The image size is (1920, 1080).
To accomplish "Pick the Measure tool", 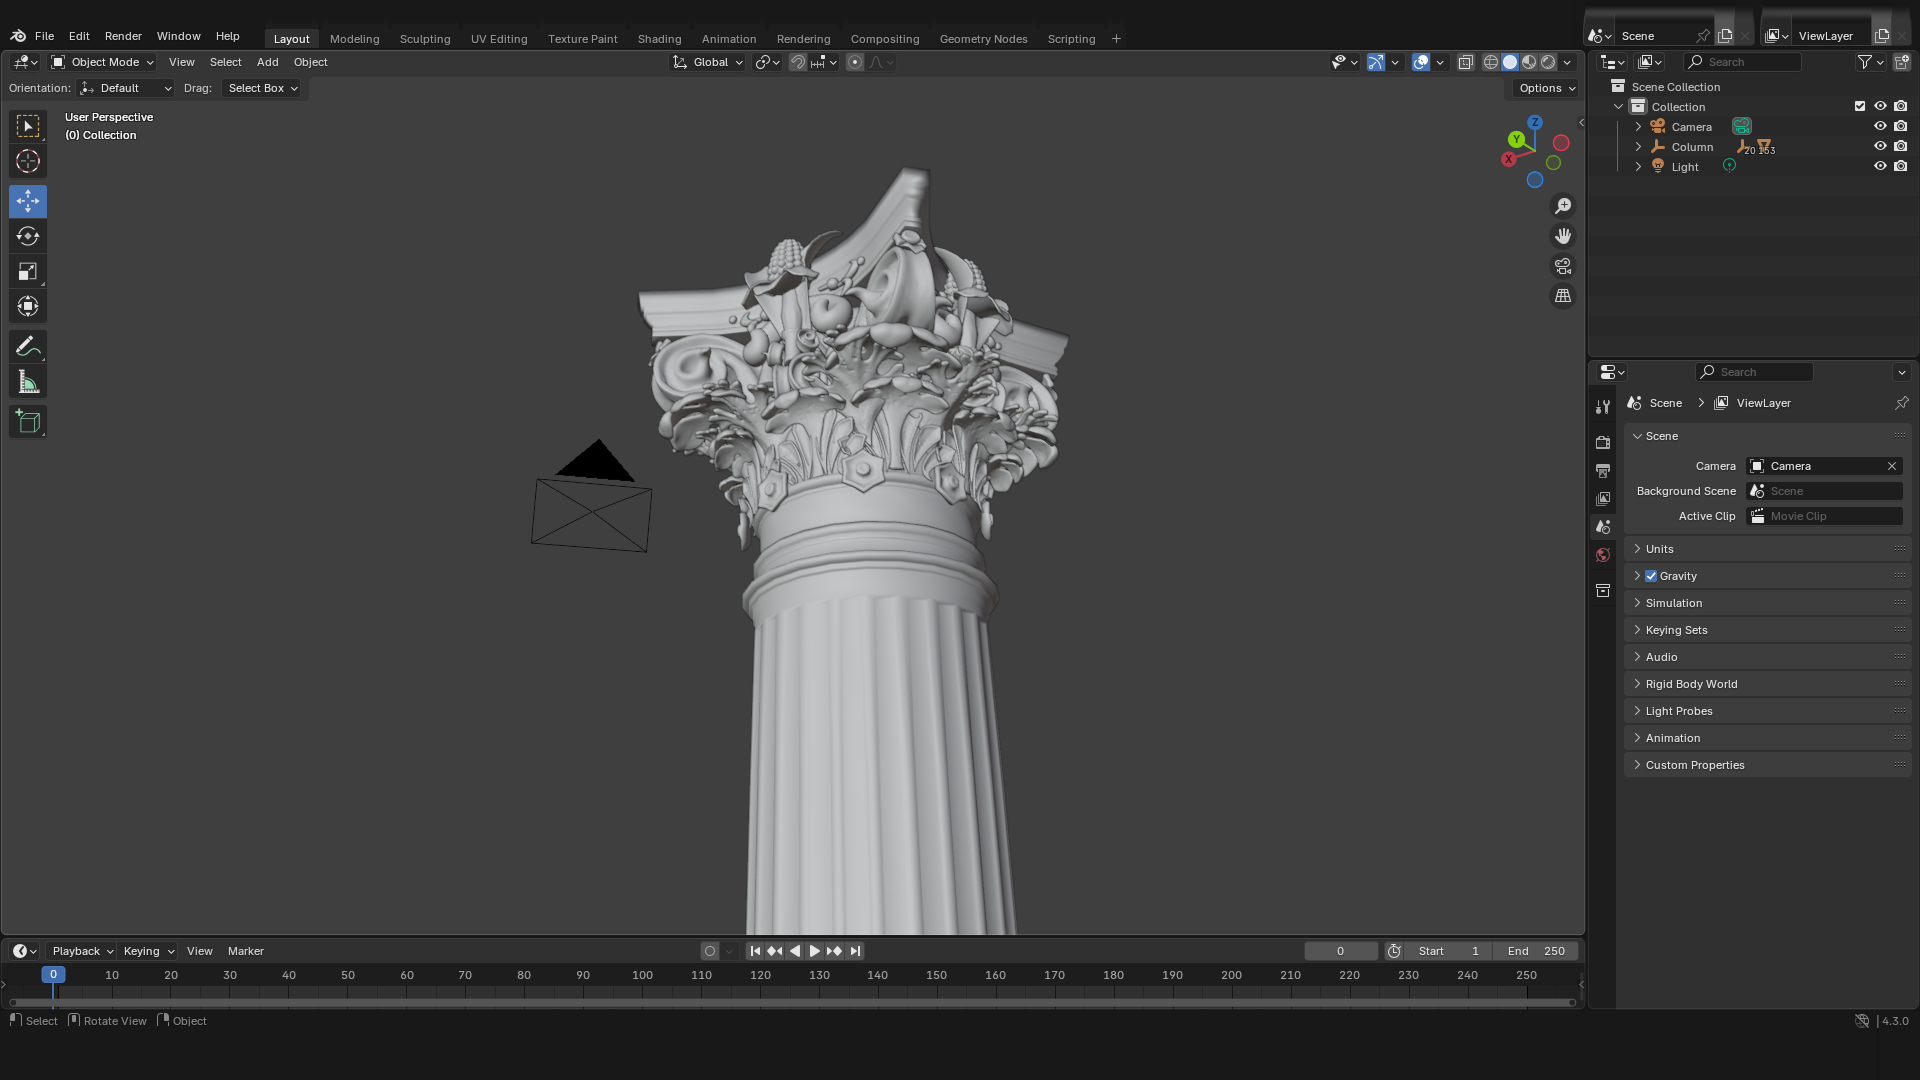I will (x=28, y=382).
